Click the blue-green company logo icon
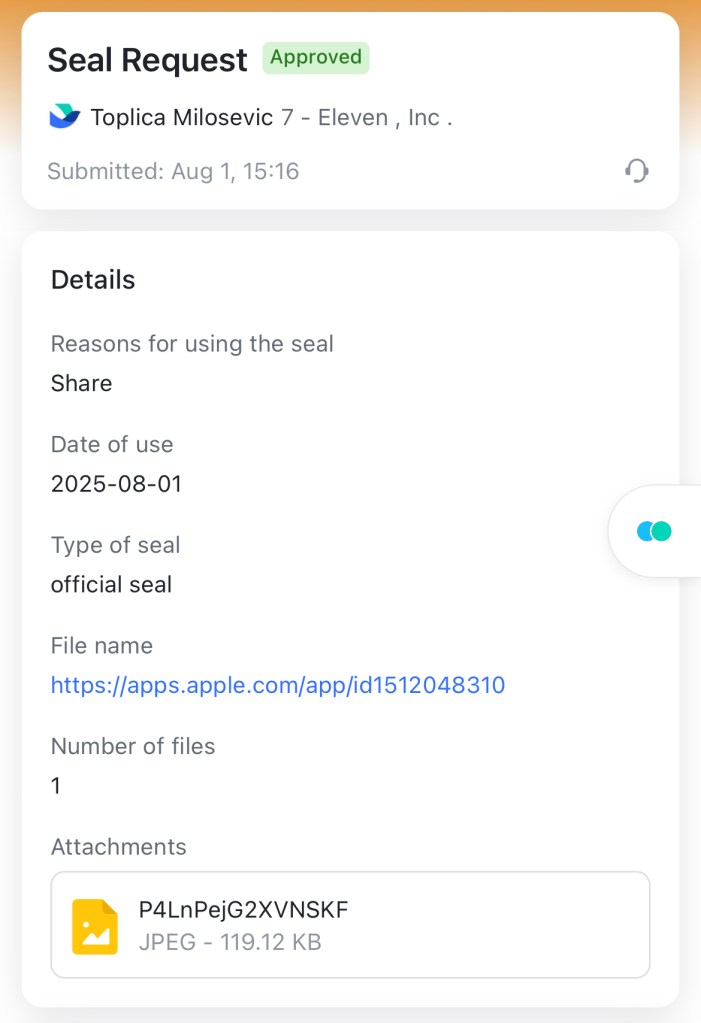Image resolution: width=701 pixels, height=1023 pixels. 65,117
